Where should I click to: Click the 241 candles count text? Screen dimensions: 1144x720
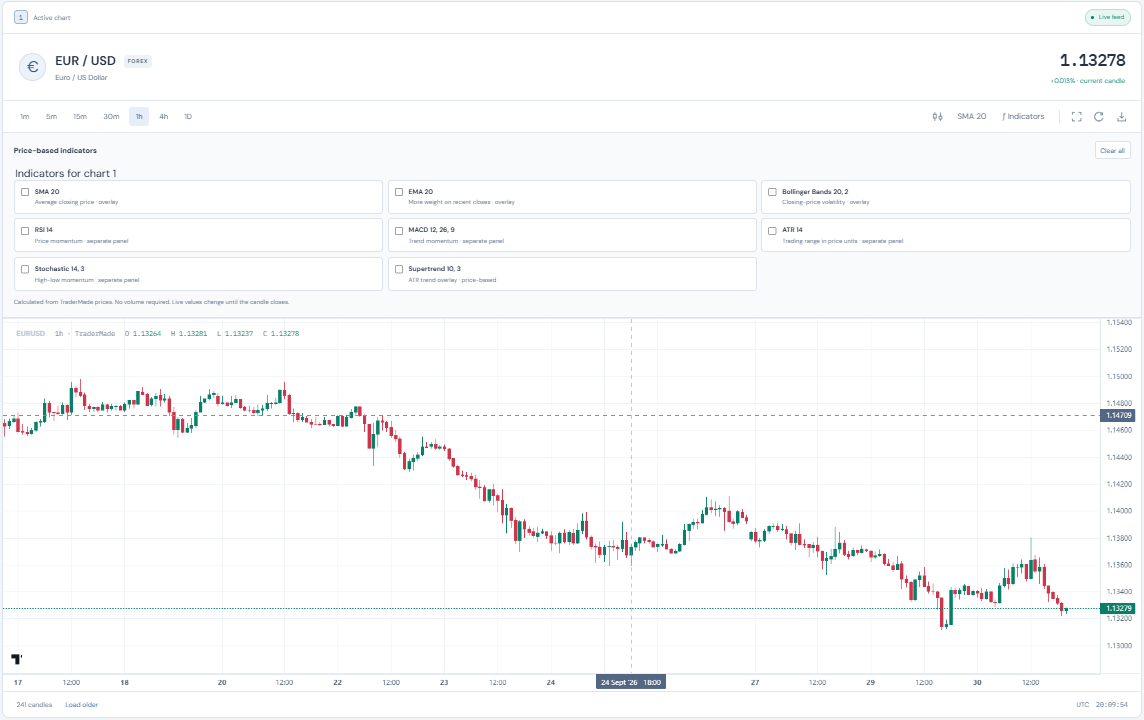click(x=34, y=705)
